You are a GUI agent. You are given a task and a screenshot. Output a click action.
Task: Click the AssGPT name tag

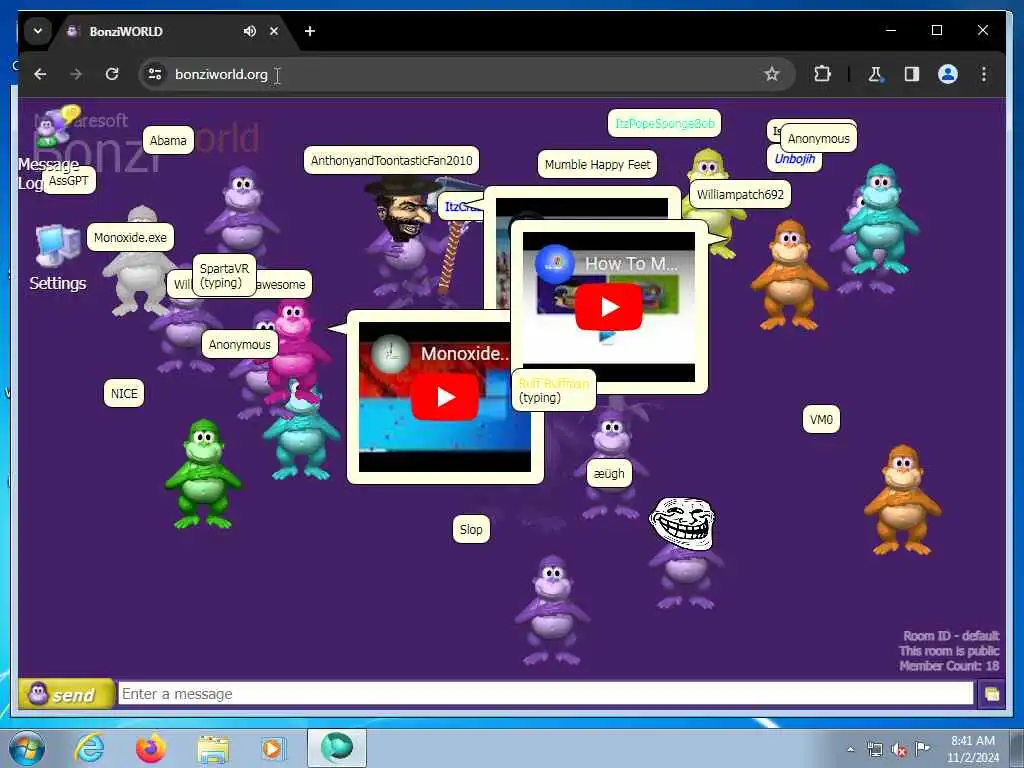pyautogui.click(x=69, y=180)
